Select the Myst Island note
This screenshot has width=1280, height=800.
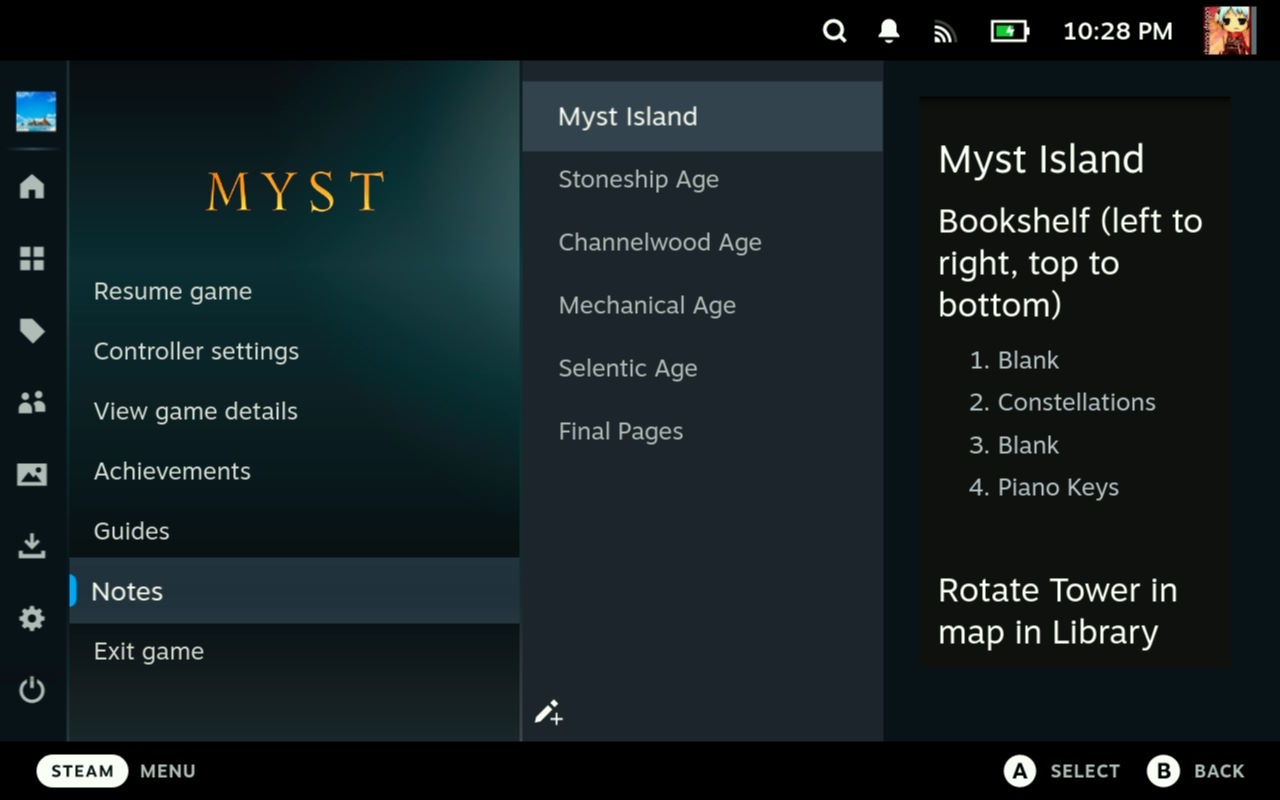tap(702, 116)
